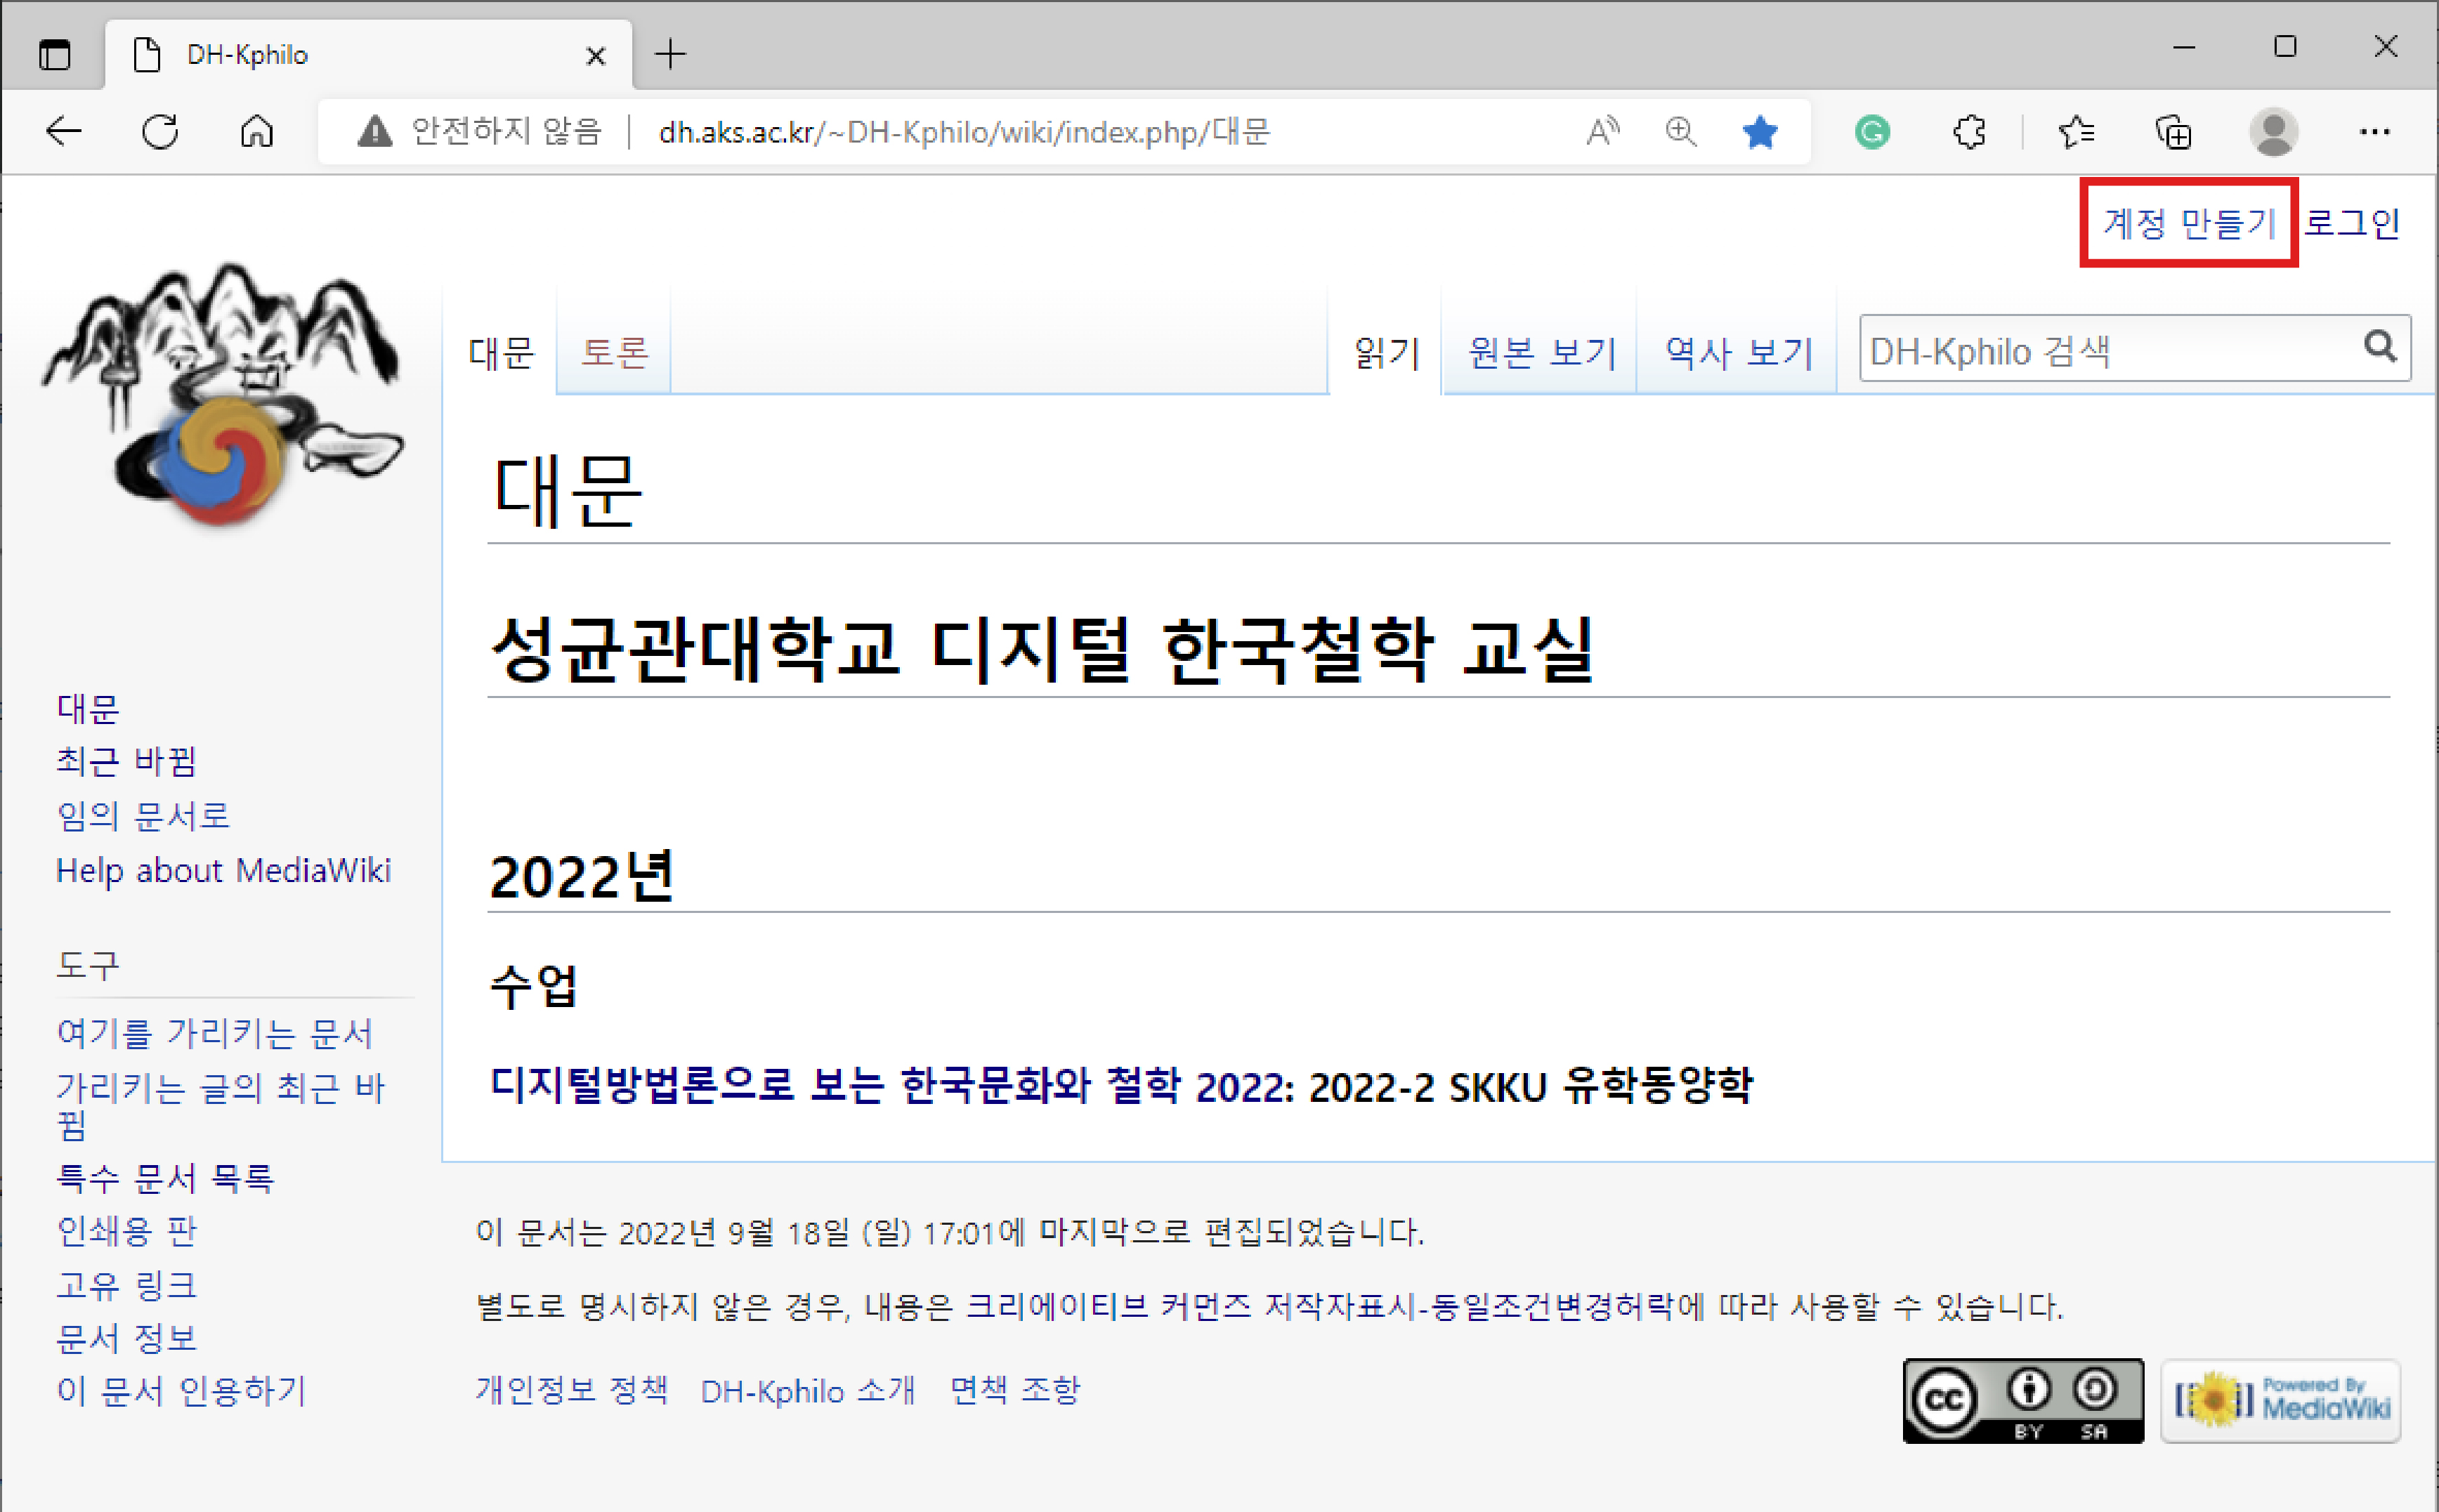Open browser settings three-dots menu
Viewport: 2439px width, 1512px height.
pos(2374,131)
